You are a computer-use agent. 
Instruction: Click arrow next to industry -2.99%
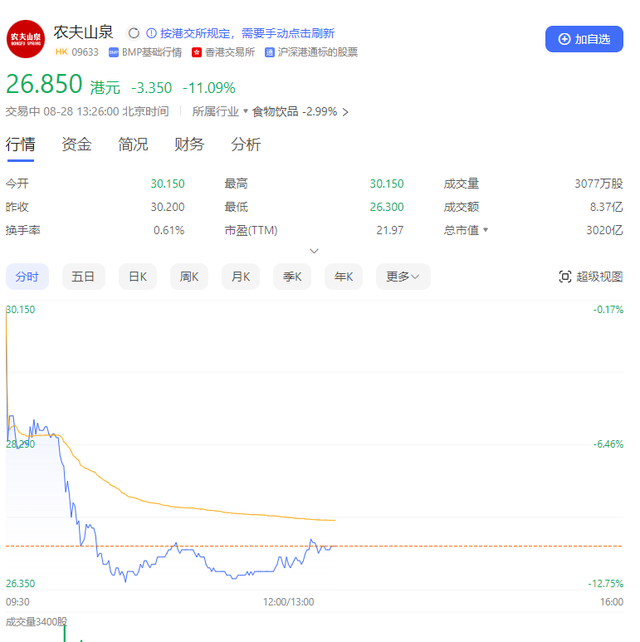(346, 112)
